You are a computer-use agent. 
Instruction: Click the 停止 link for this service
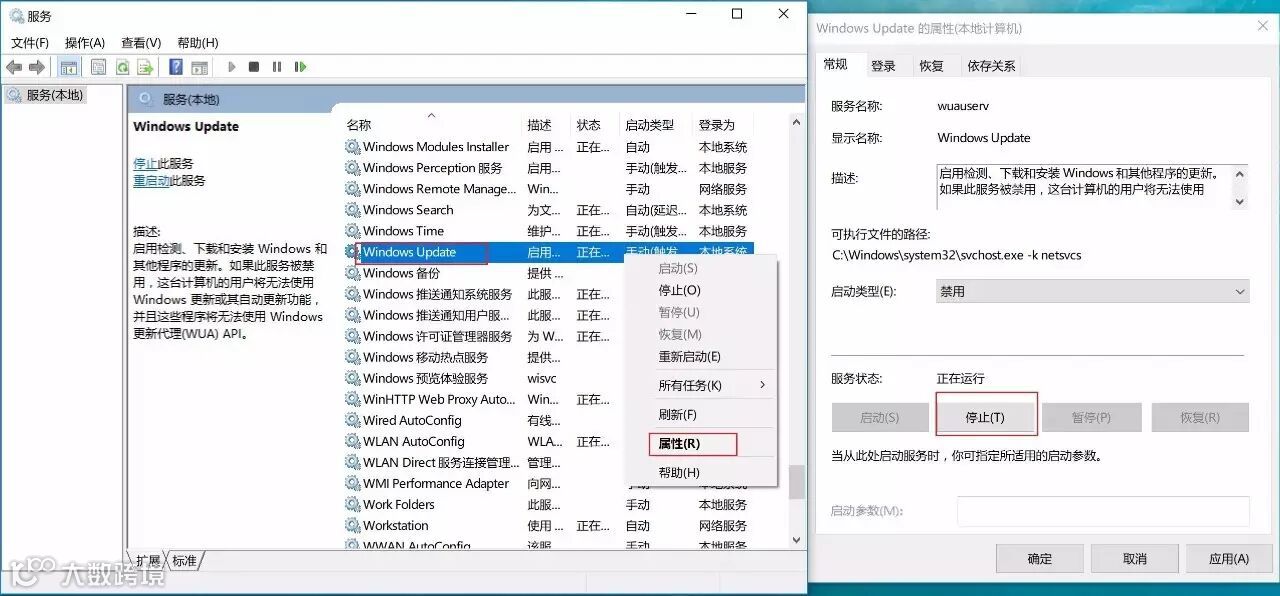tap(145, 163)
